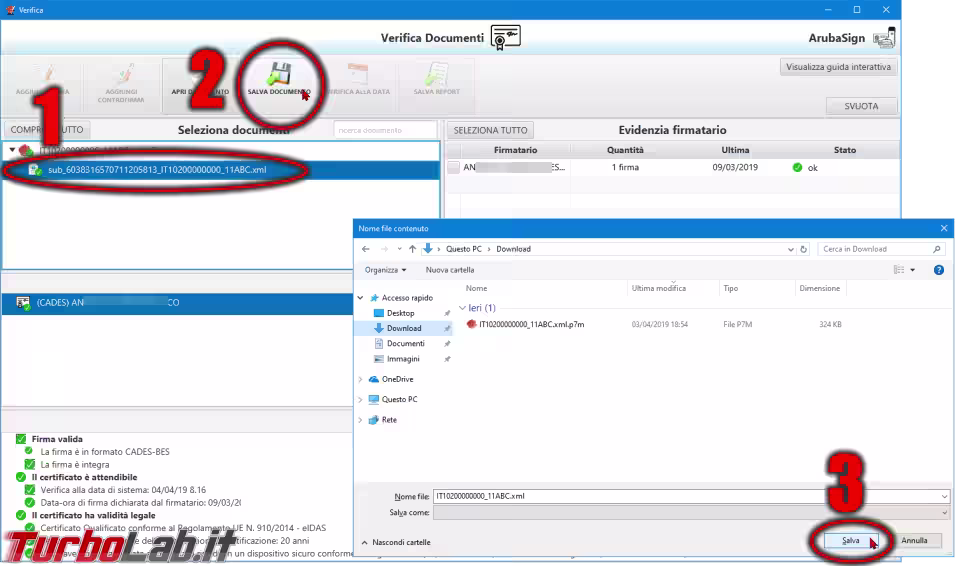960x566 pixels.
Task: Open the Nome file dropdown arrow
Action: pos(944,496)
